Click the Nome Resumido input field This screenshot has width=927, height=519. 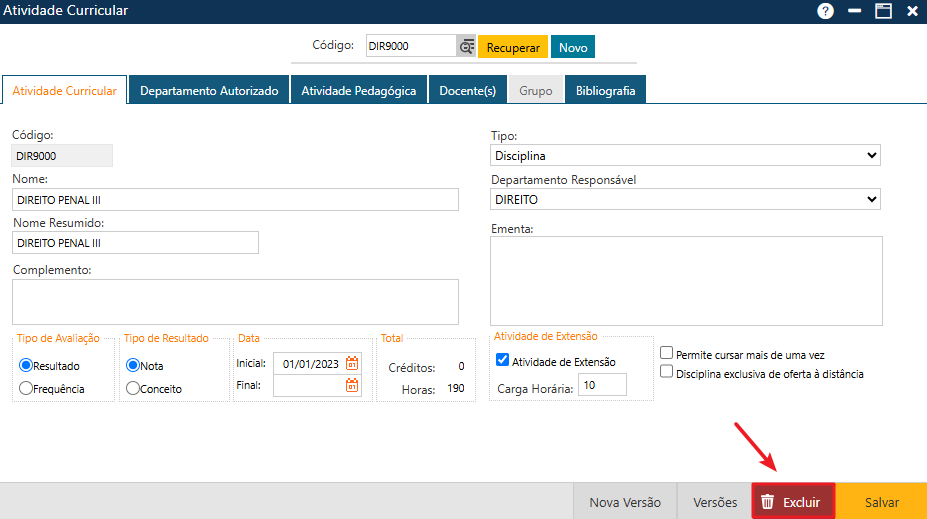click(135, 243)
